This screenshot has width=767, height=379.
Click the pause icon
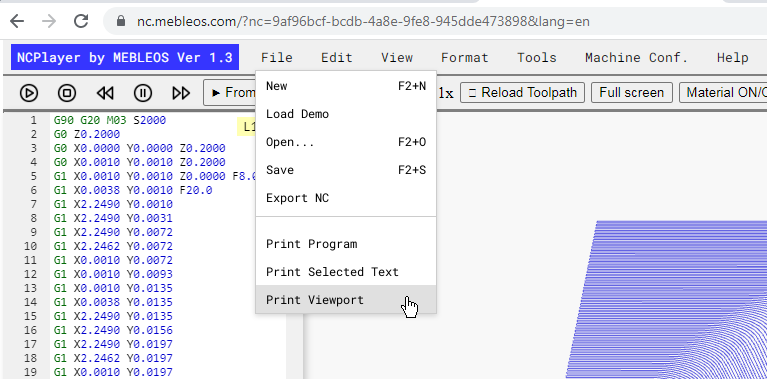pos(143,93)
